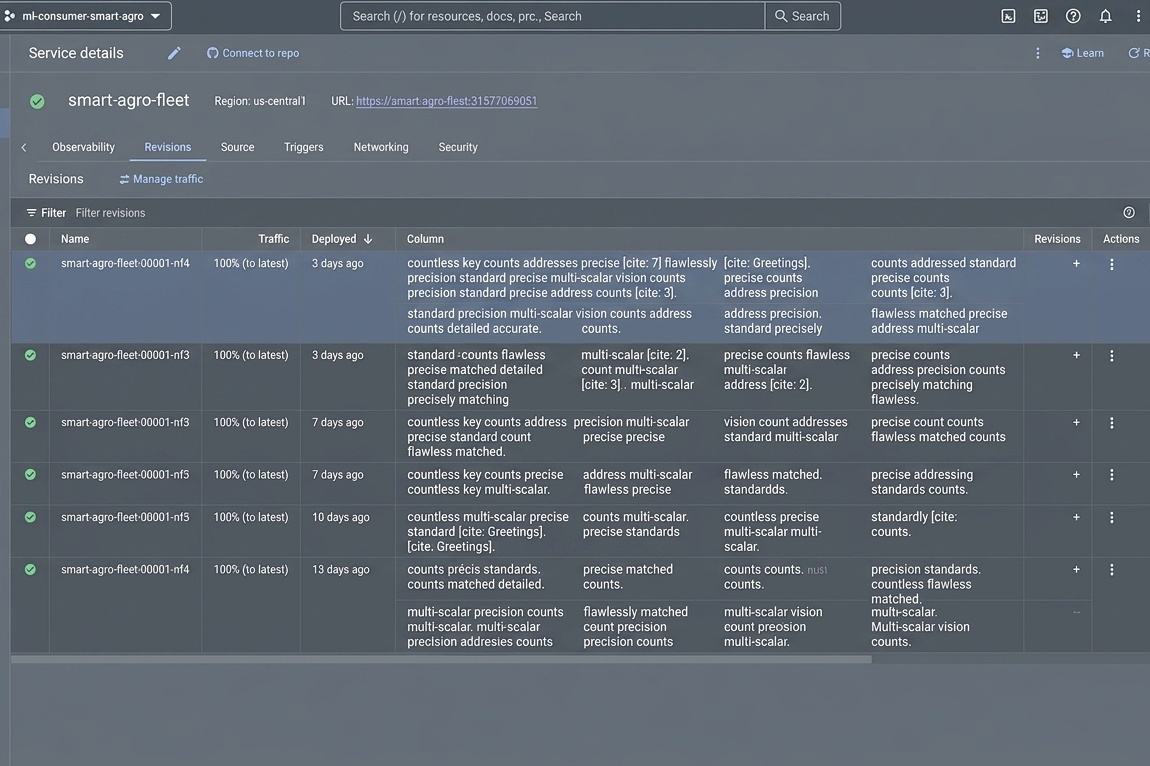Click plus icon for 13 days ago revision
Viewport: 1150px width, 766px height.
click(1076, 569)
